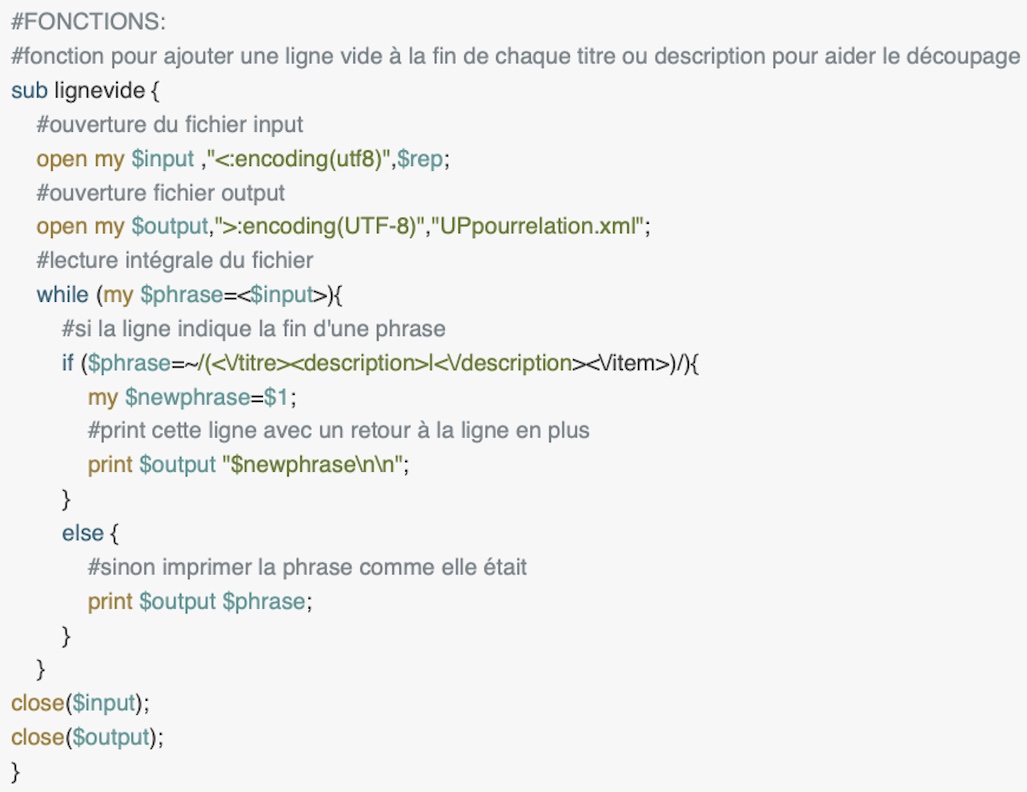Click the $phrase variable in while condition
1027x792 pixels.
point(181,295)
